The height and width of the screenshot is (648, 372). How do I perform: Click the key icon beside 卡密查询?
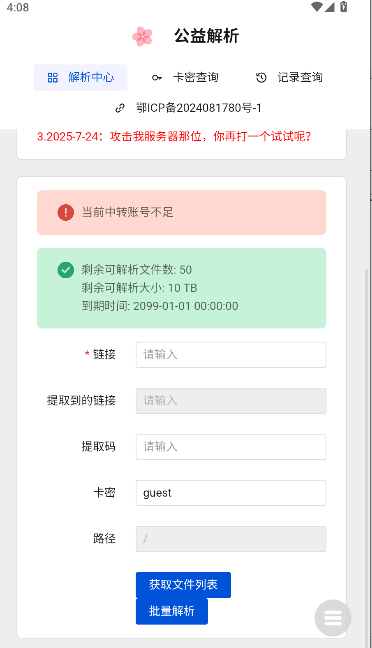coord(157,77)
